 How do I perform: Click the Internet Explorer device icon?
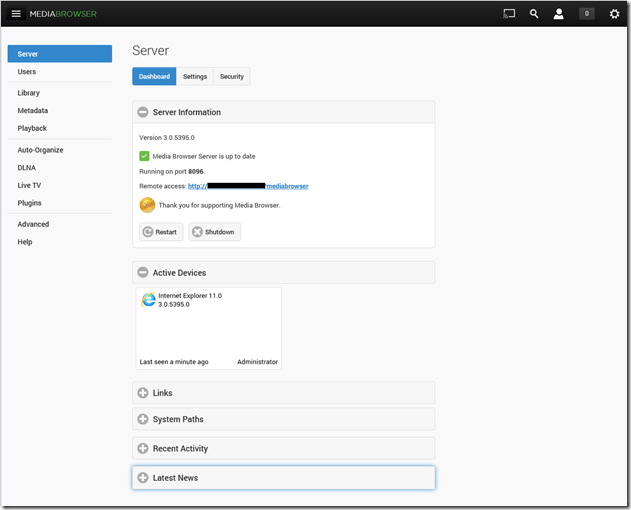(148, 299)
